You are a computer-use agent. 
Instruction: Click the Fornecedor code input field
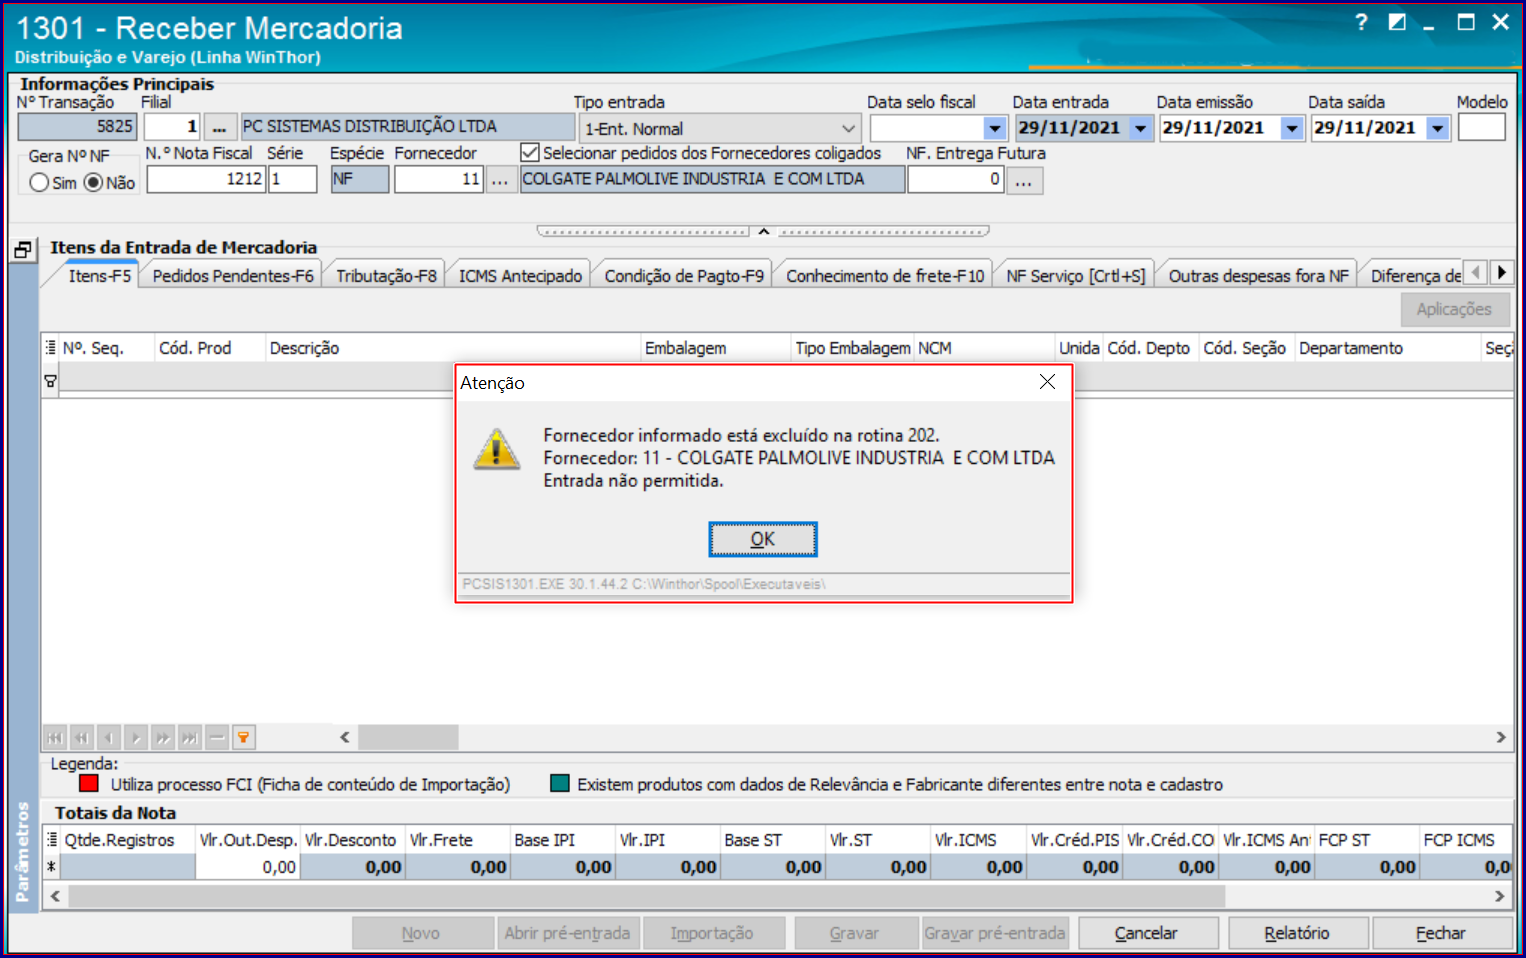(439, 179)
